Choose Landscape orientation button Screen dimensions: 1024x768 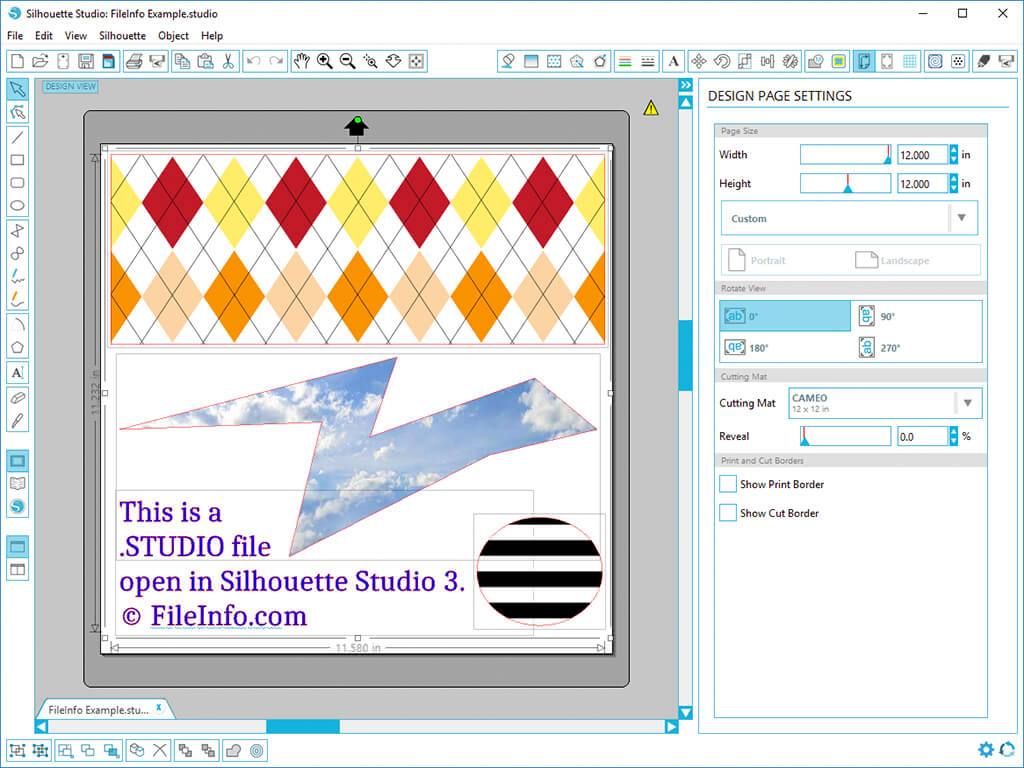click(892, 260)
